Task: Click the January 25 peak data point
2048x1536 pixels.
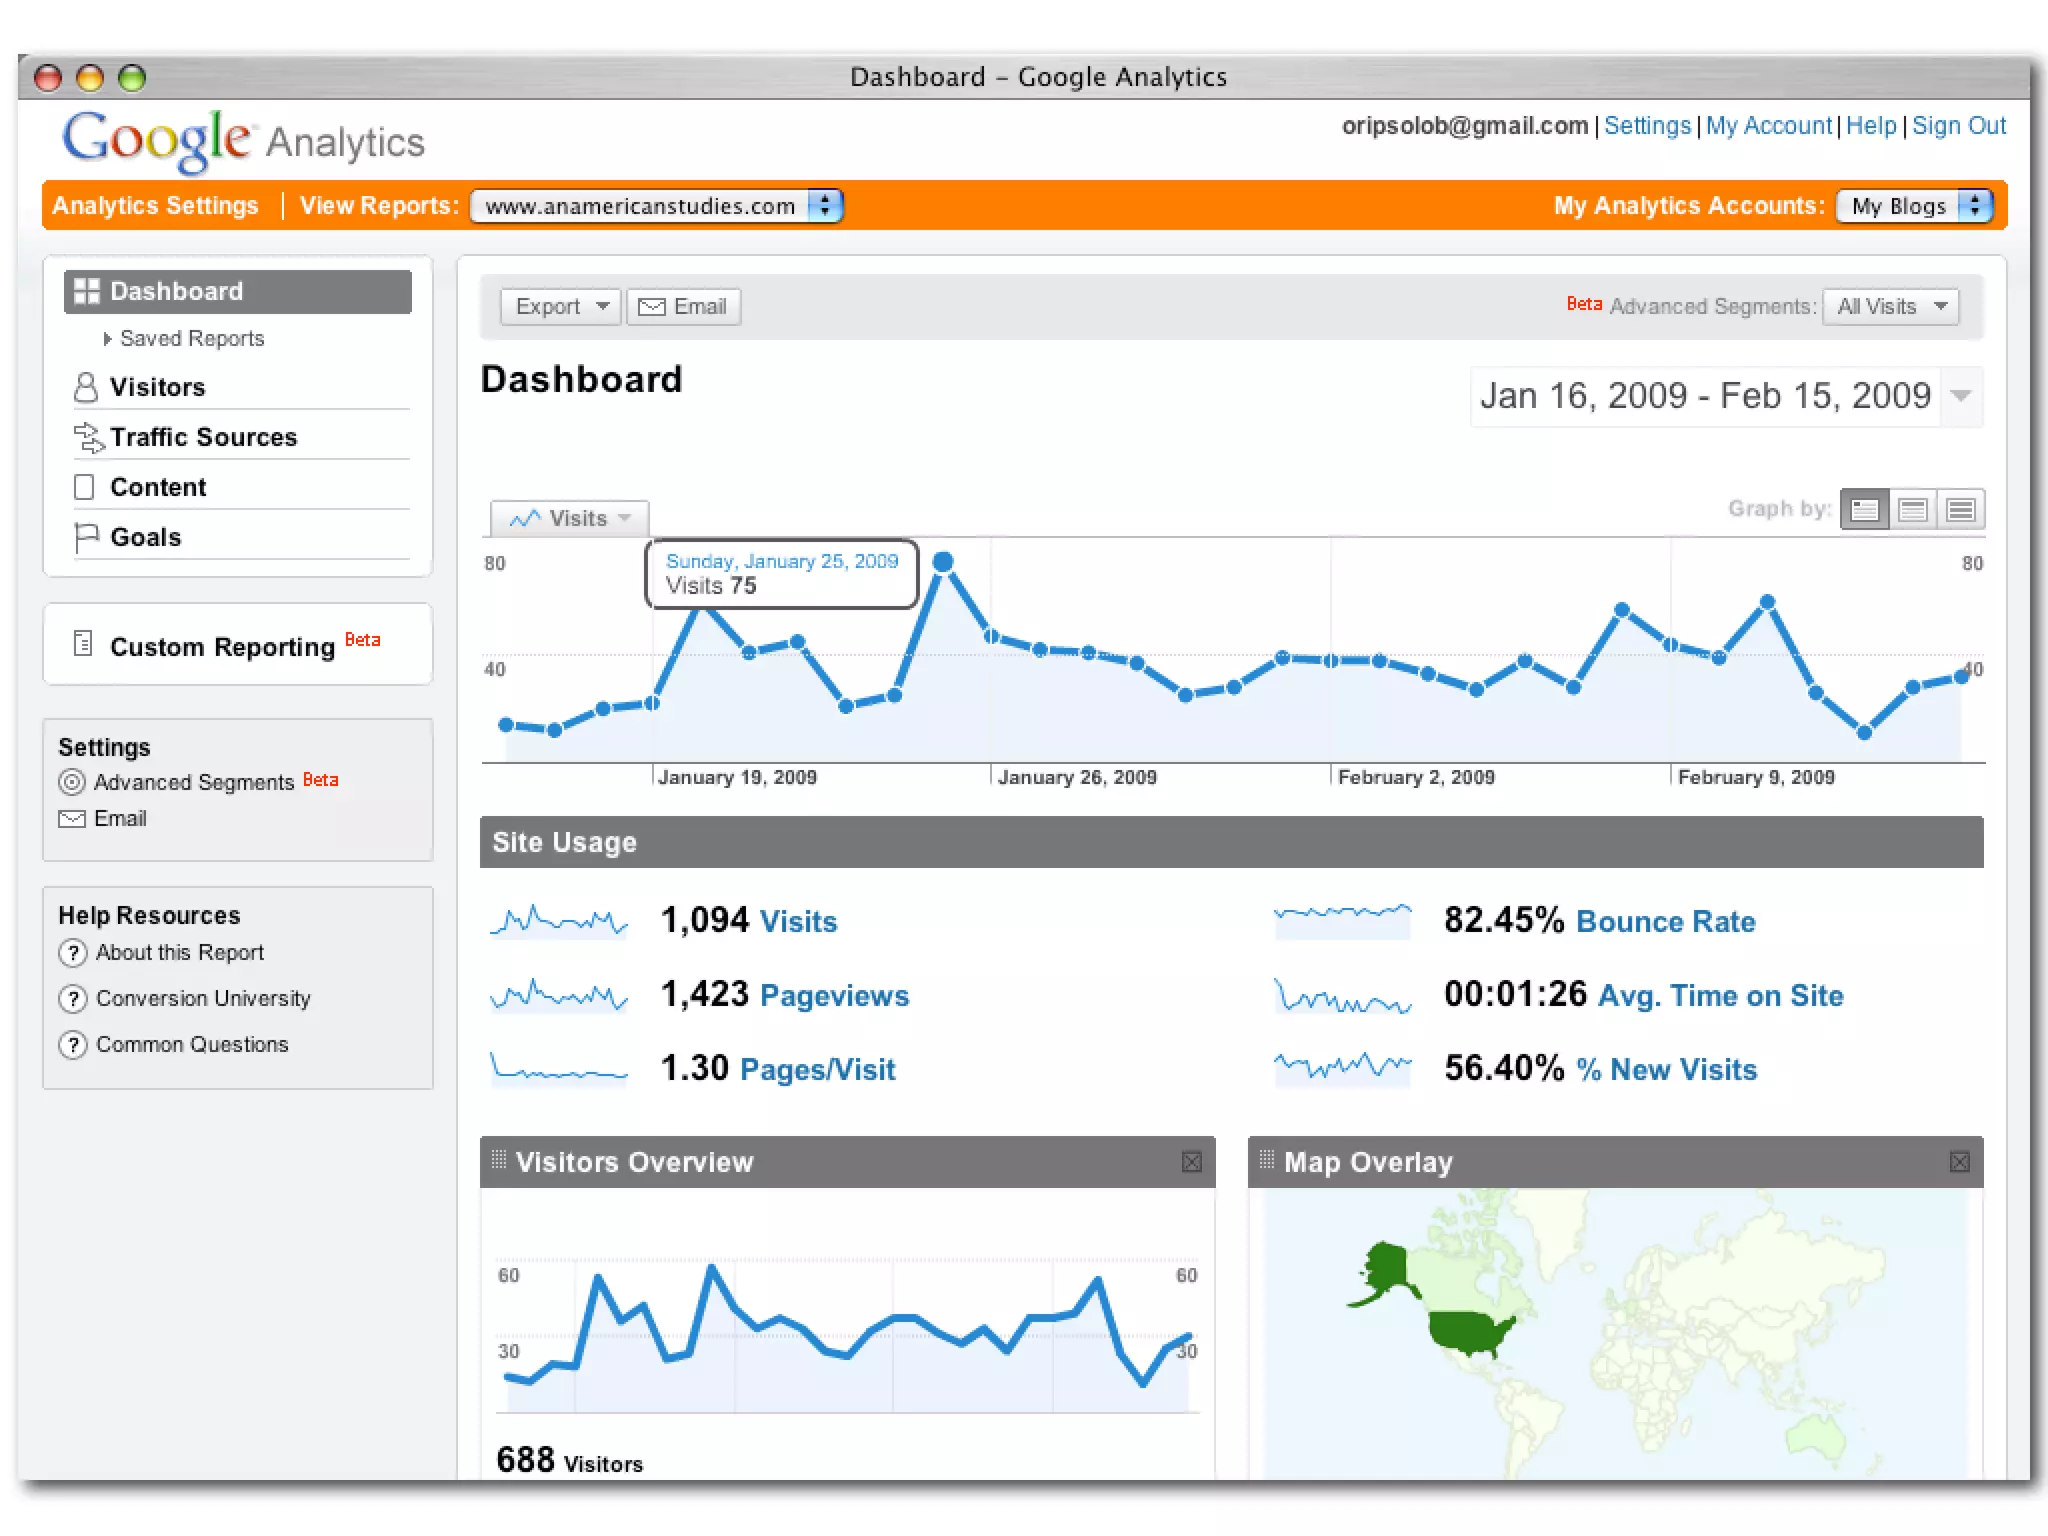Action: pos(942,562)
